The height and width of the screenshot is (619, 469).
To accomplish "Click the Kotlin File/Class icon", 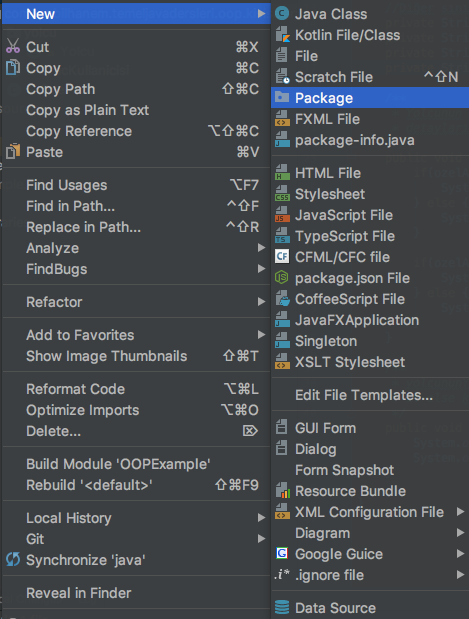I will (282, 35).
